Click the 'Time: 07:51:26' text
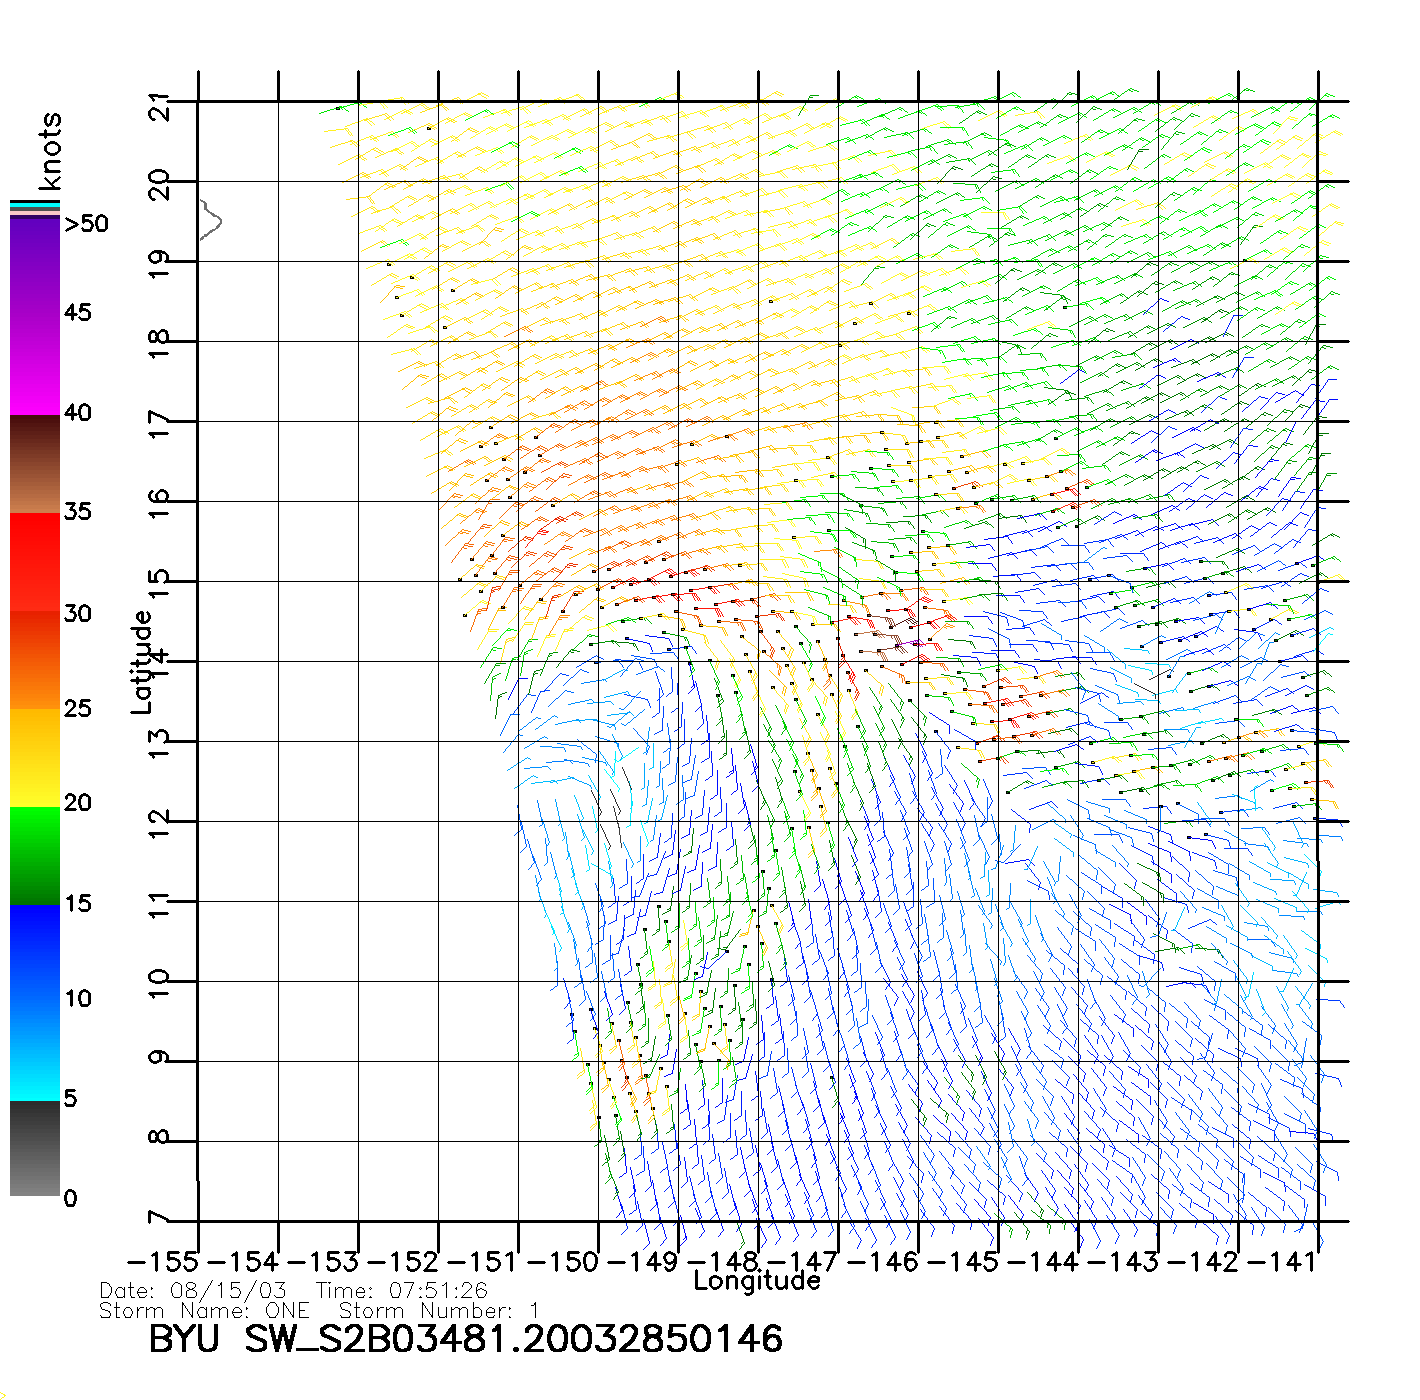The image size is (1420, 1400). [402, 1291]
